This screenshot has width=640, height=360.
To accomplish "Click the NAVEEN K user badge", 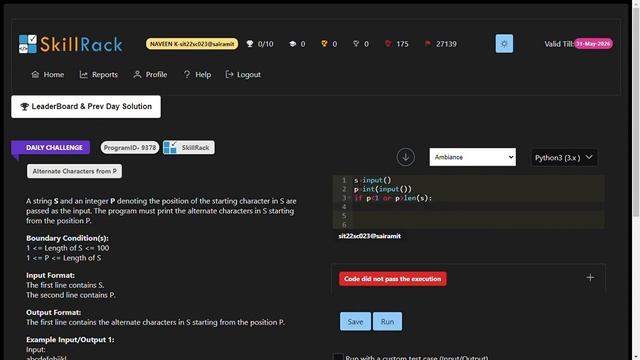I will point(192,44).
